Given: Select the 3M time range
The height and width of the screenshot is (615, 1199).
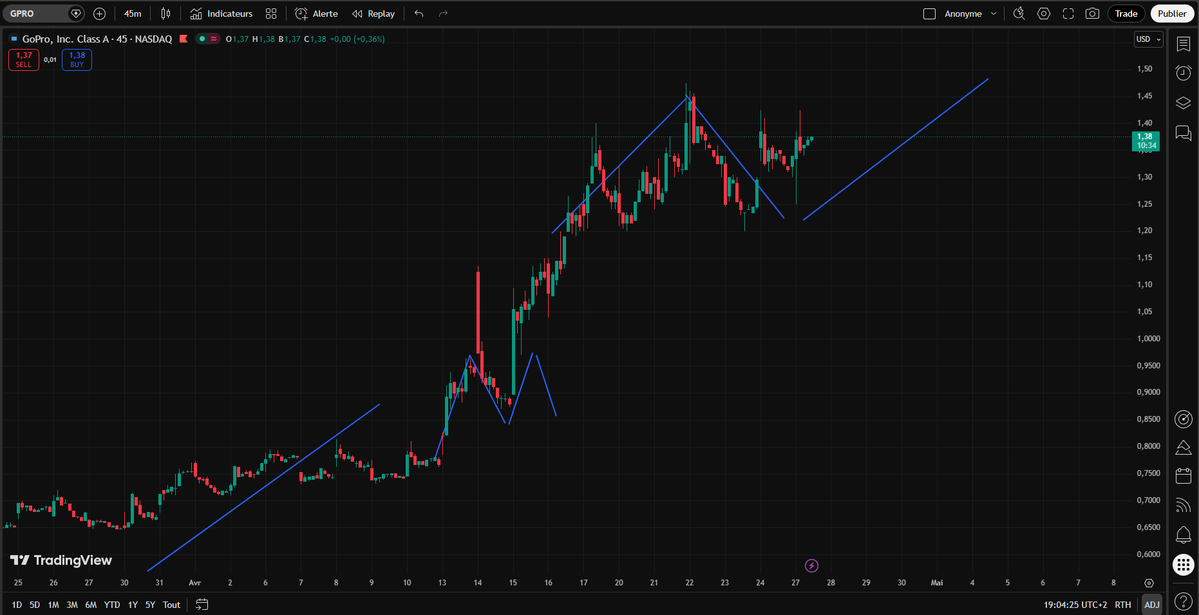Looking at the screenshot, I should click(72, 604).
